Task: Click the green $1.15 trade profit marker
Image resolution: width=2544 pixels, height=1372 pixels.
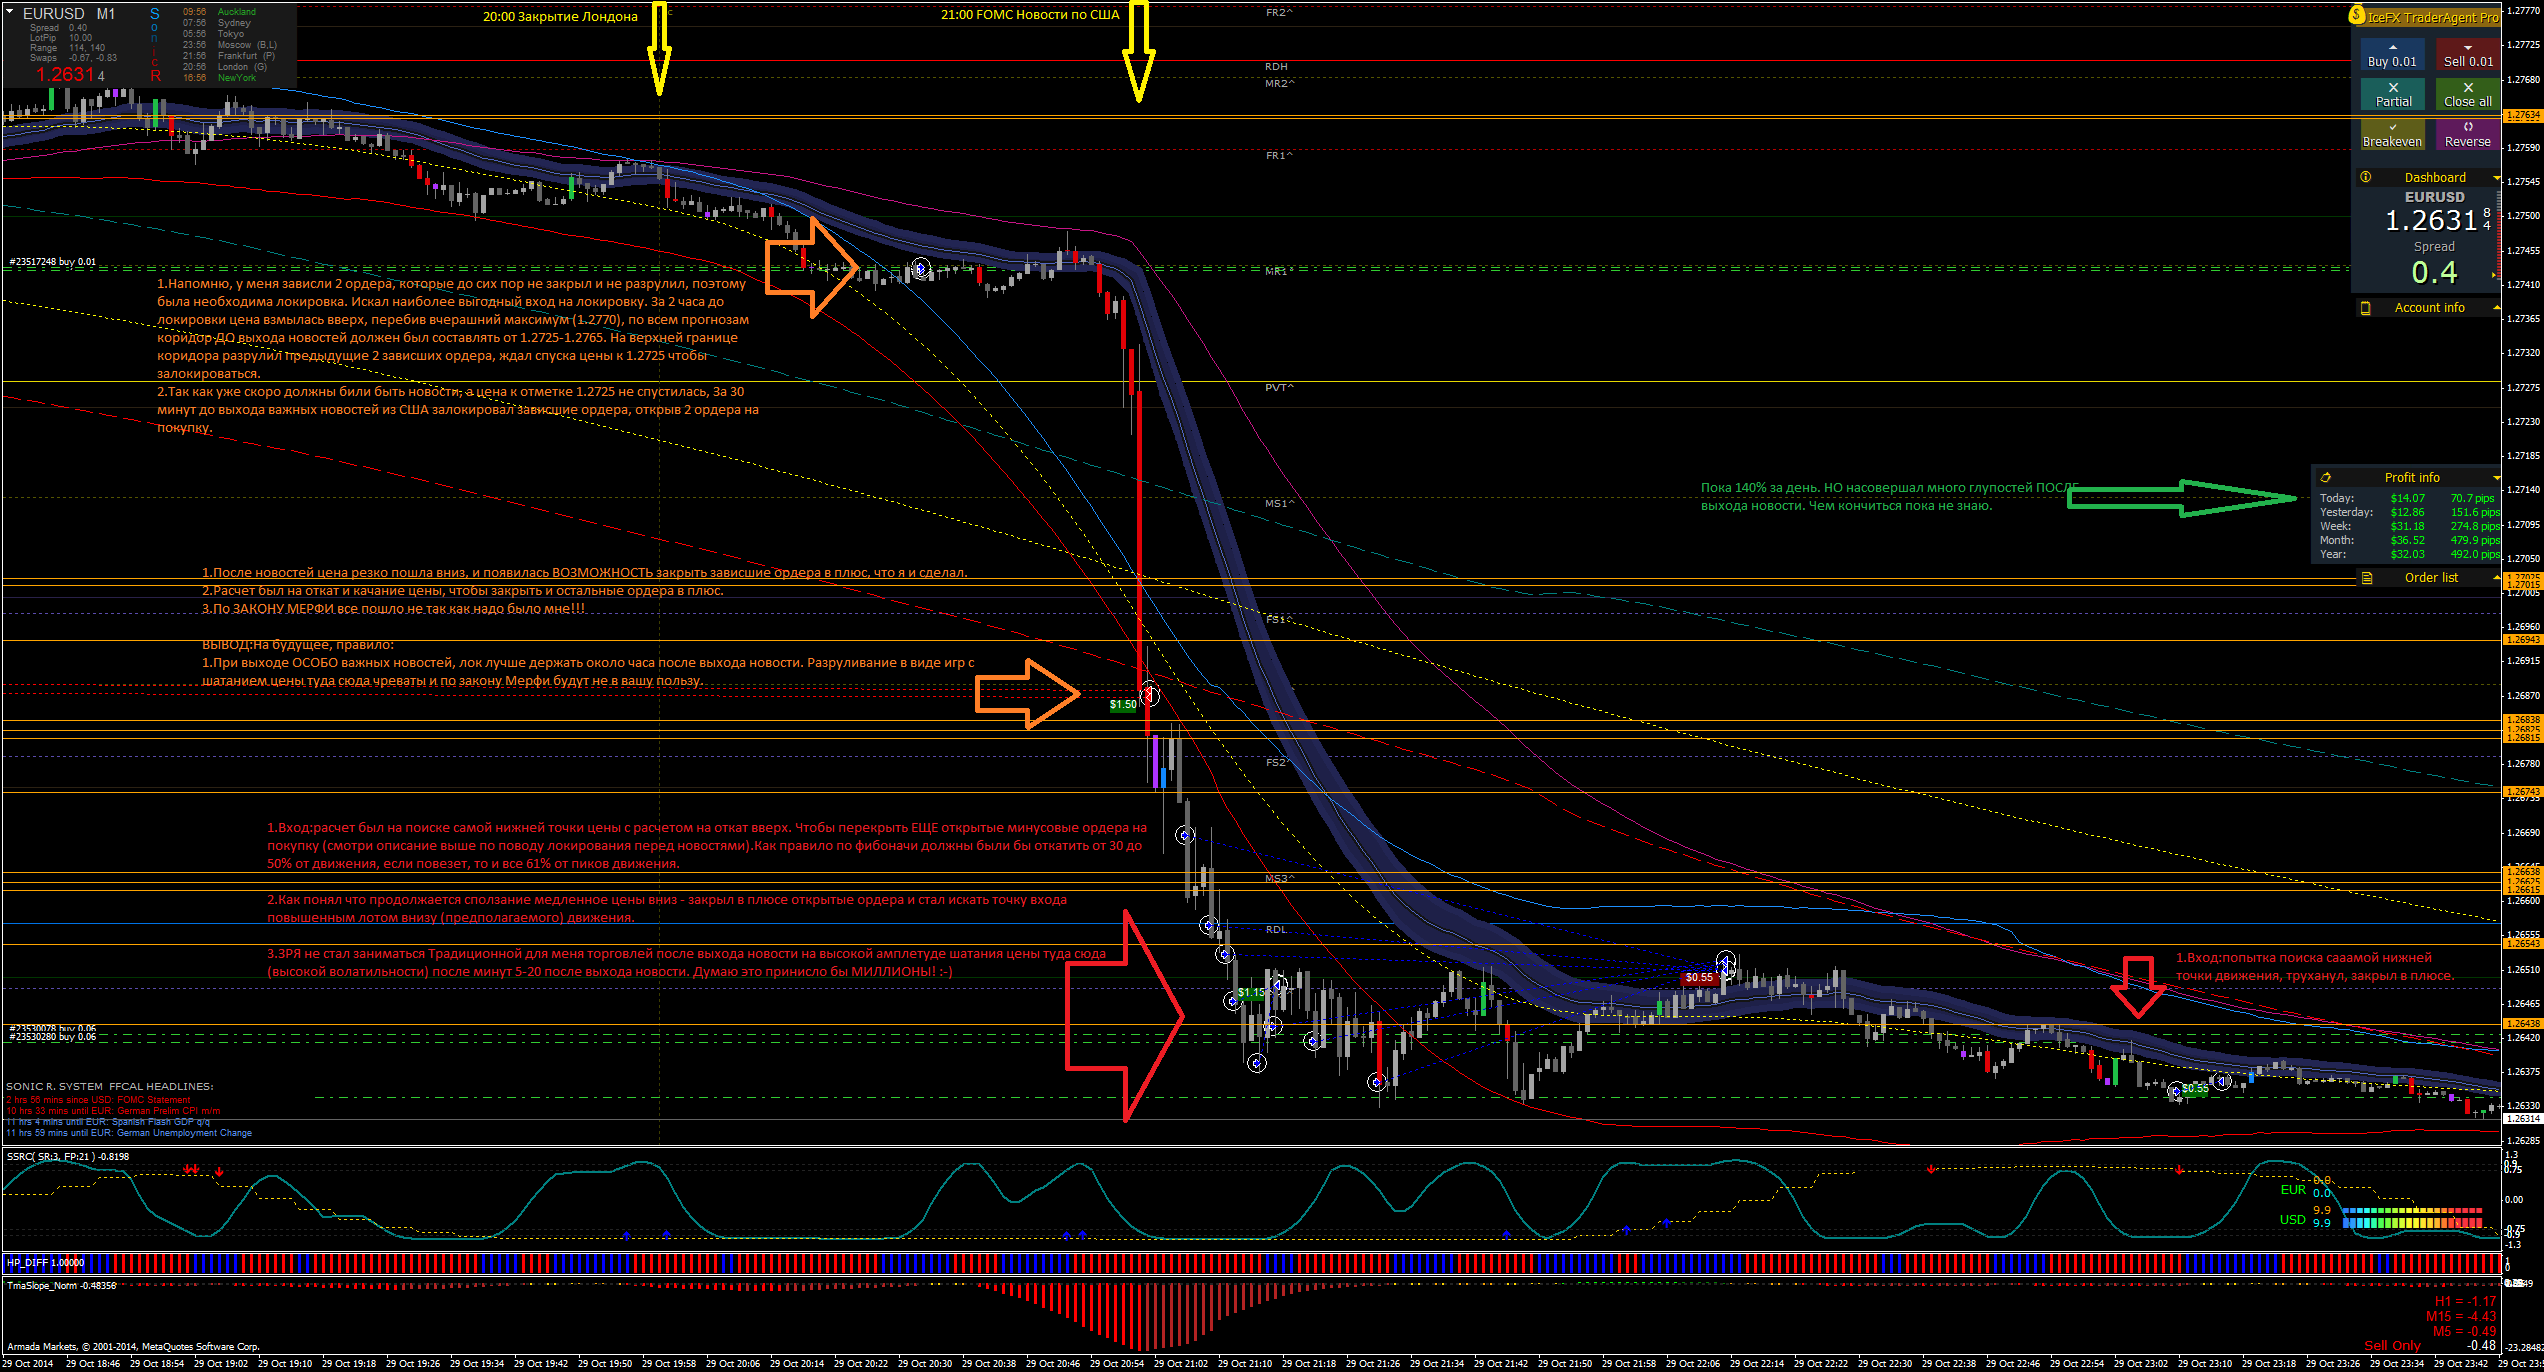Action: click(x=1251, y=993)
